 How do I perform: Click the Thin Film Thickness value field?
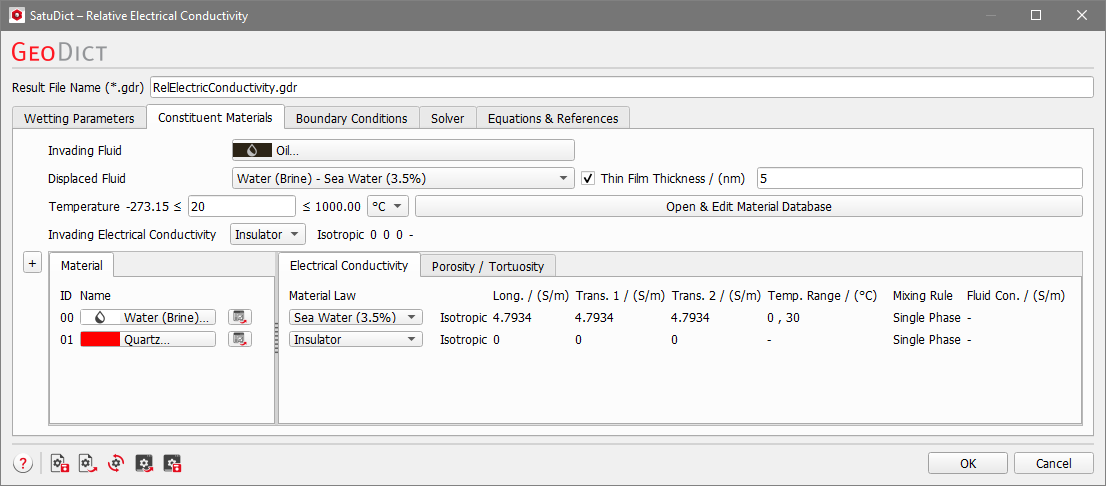coord(919,178)
